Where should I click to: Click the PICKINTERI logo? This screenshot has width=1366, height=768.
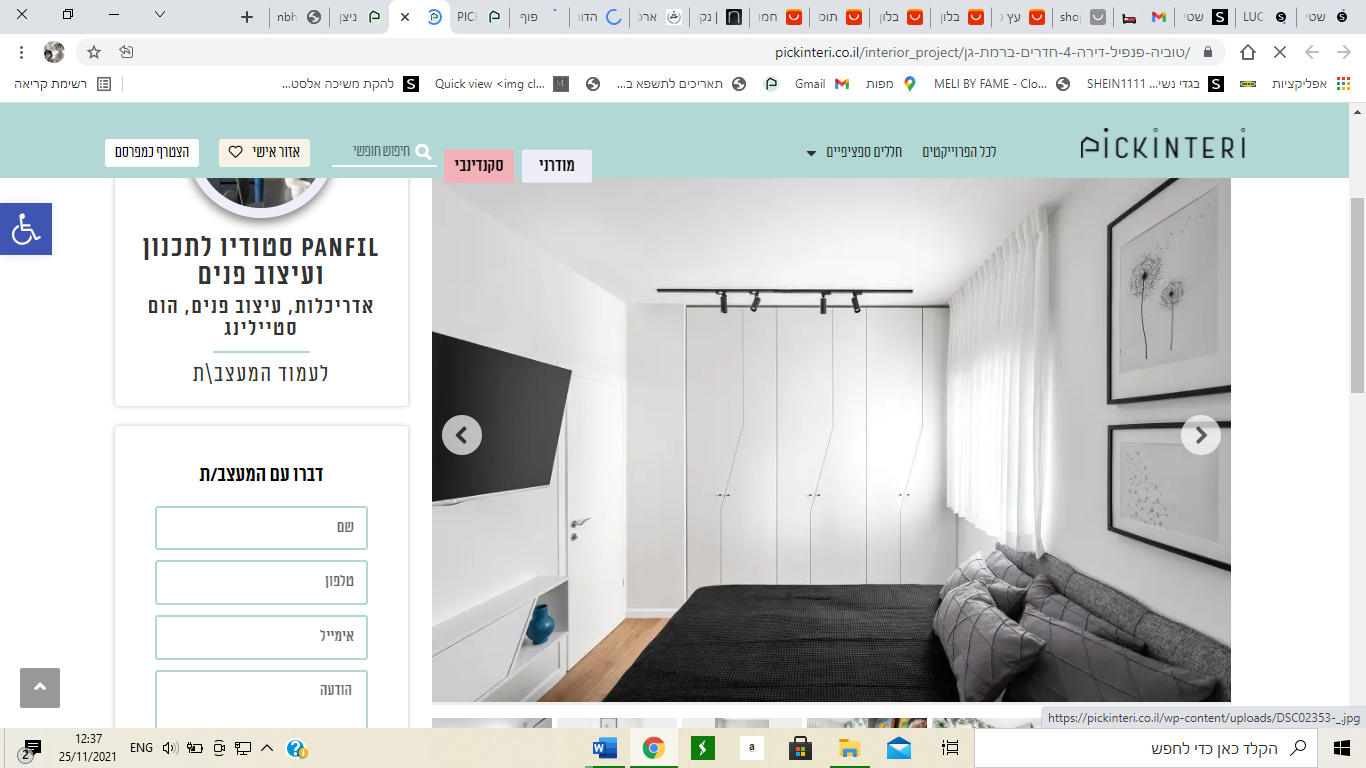pos(1163,146)
